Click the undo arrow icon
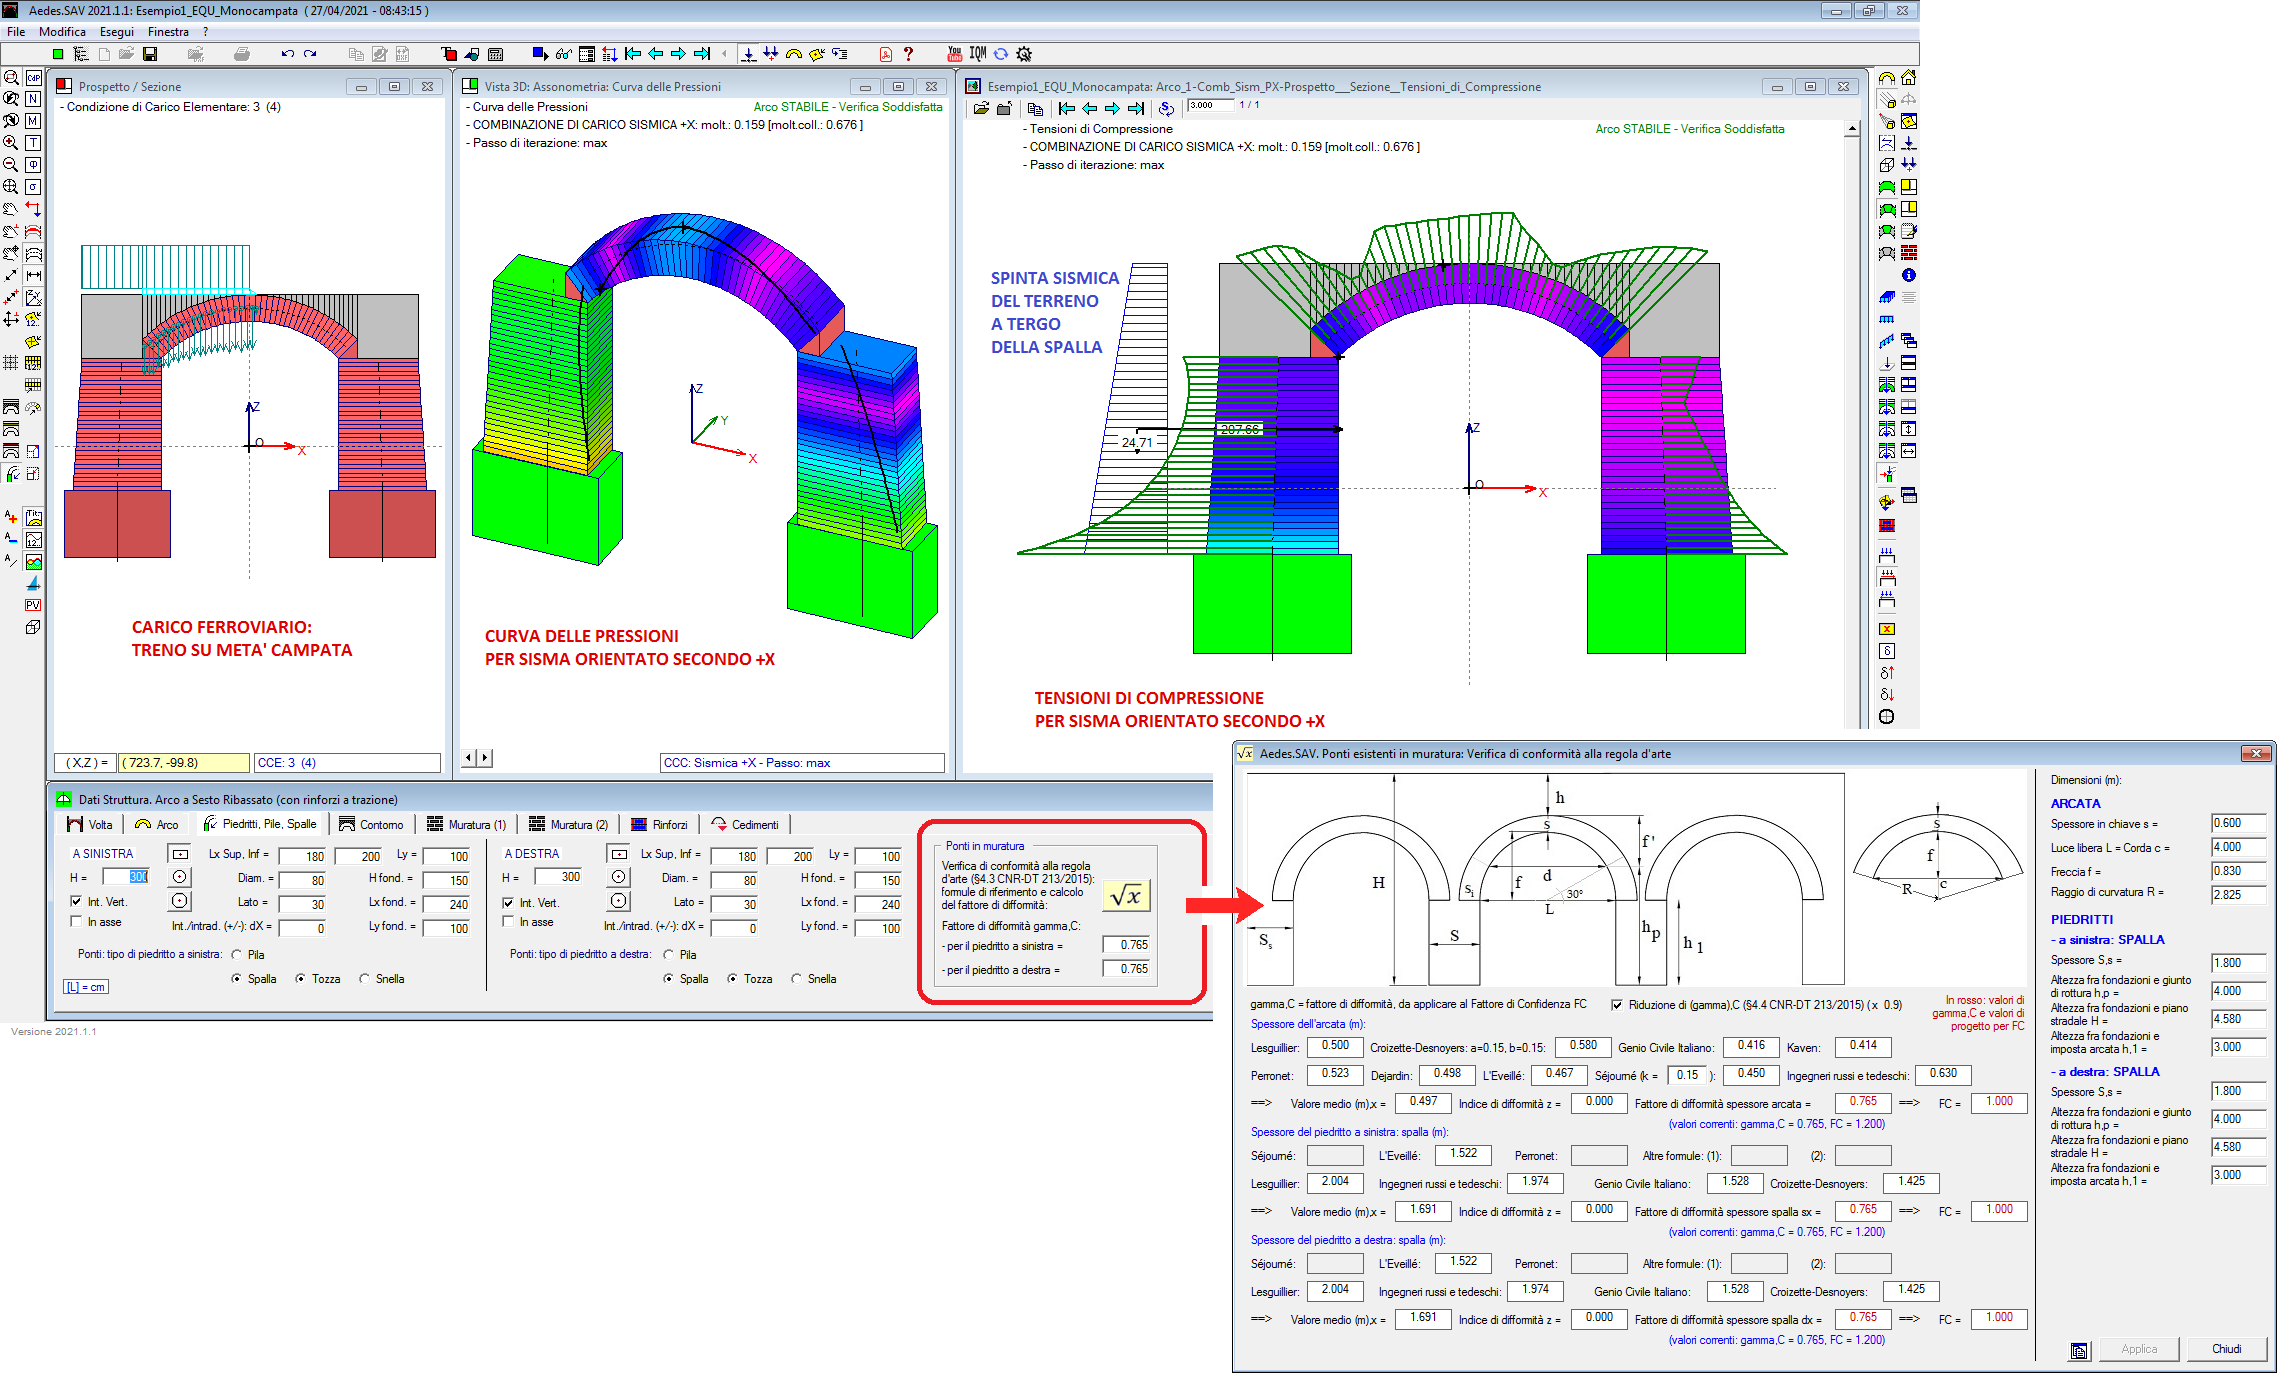Viewport: 2286px width, 1386px height. tap(287, 54)
